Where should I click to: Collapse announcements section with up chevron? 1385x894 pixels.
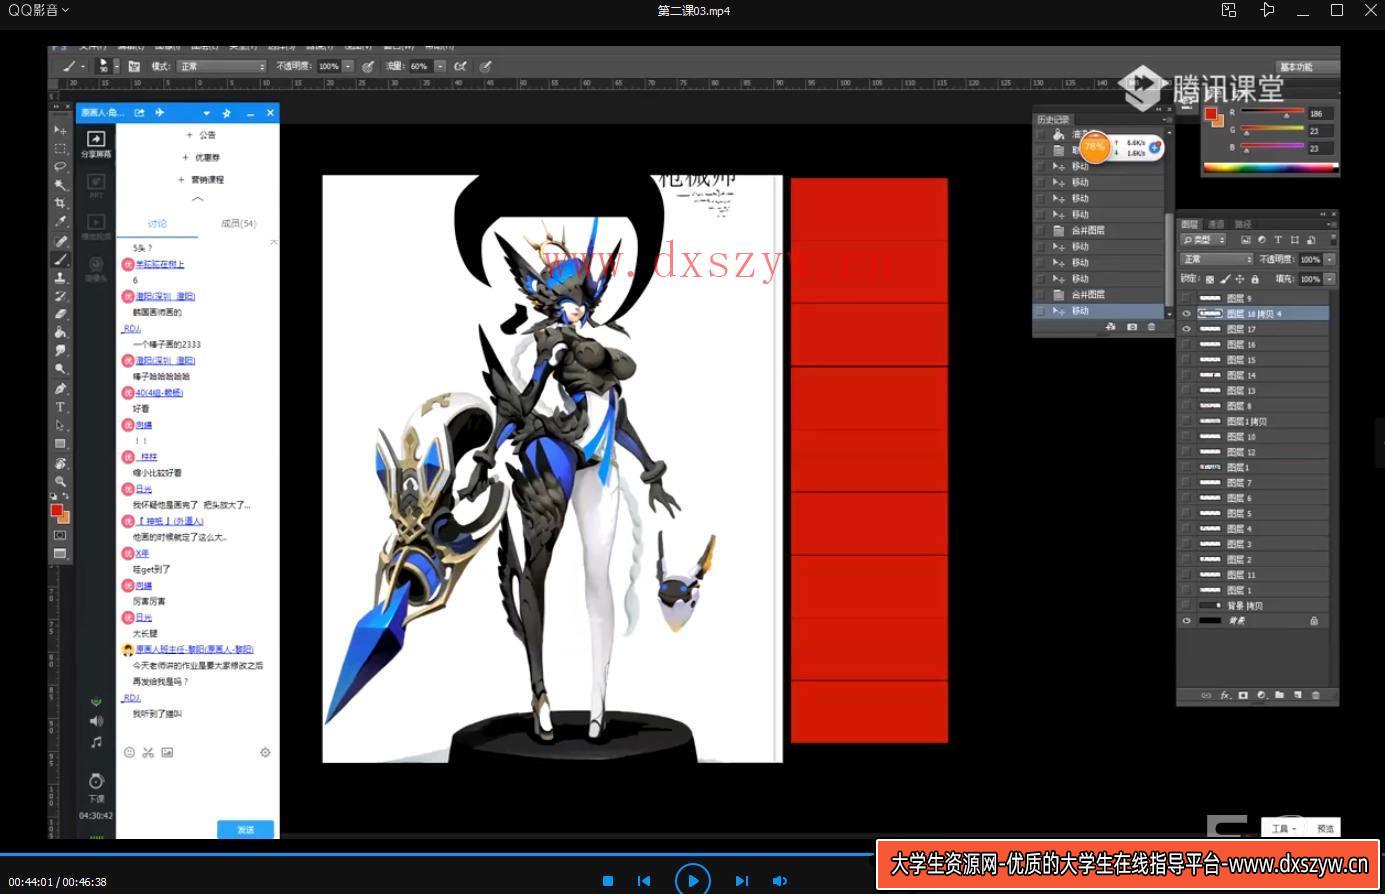click(198, 199)
